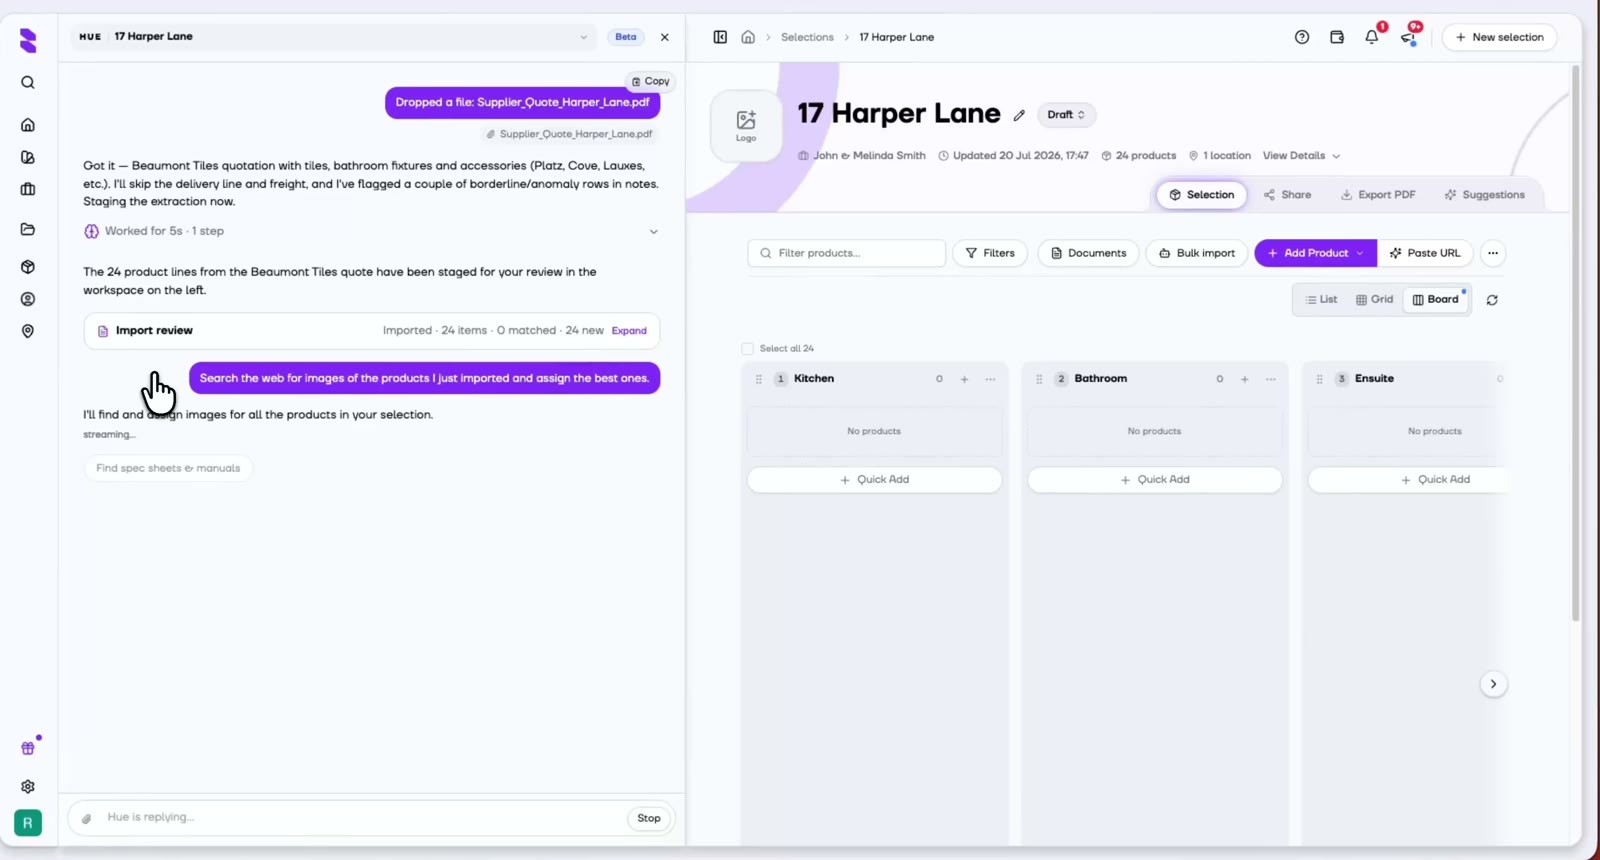The height and width of the screenshot is (860, 1600).
Task: Edit title with pencil icon next to 17 Harper Lane
Action: pyautogui.click(x=1019, y=115)
